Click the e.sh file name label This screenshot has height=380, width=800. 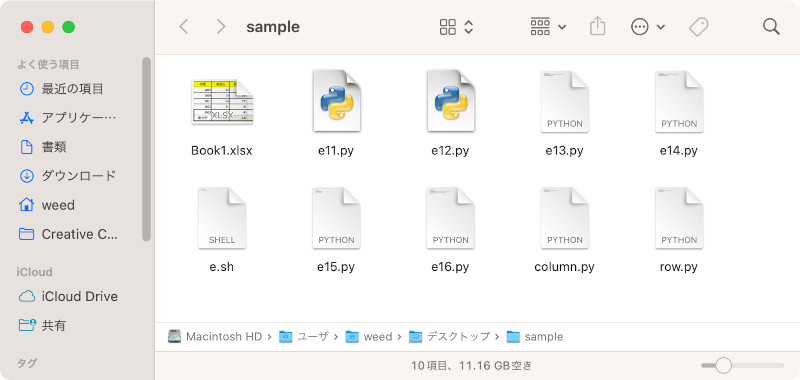[x=222, y=267]
